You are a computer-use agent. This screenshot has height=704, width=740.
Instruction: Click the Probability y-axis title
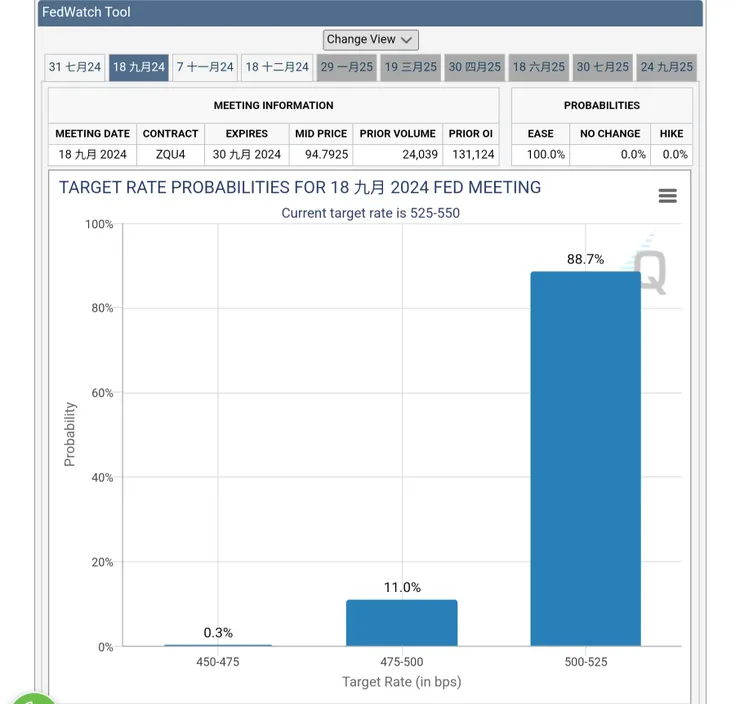pos(69,434)
